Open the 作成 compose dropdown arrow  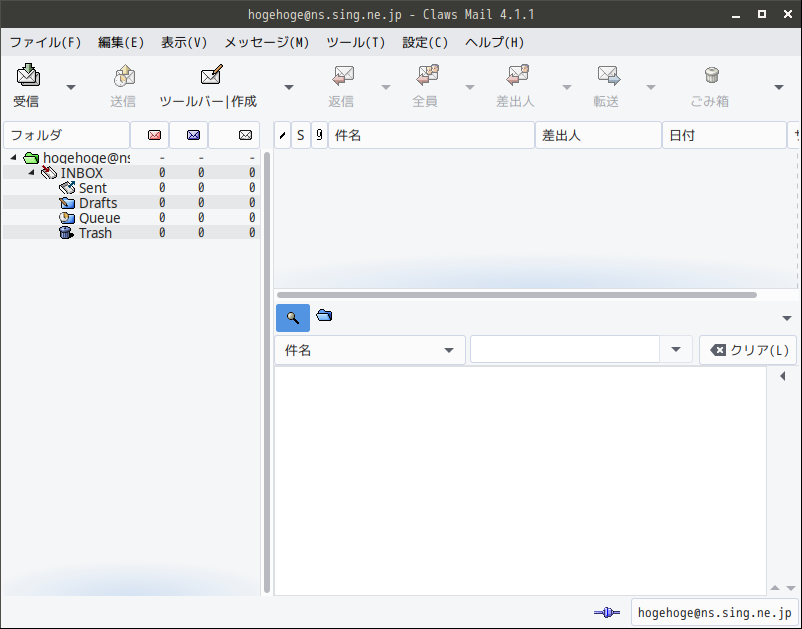pyautogui.click(x=289, y=87)
